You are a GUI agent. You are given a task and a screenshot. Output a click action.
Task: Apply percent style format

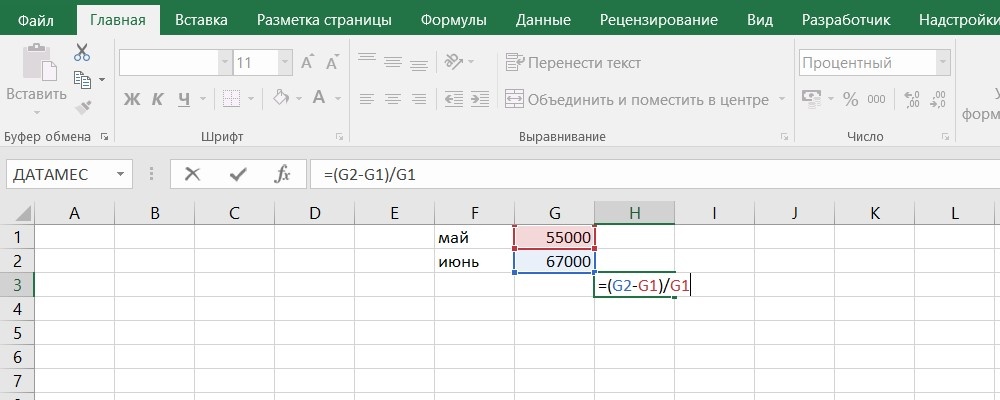851,99
